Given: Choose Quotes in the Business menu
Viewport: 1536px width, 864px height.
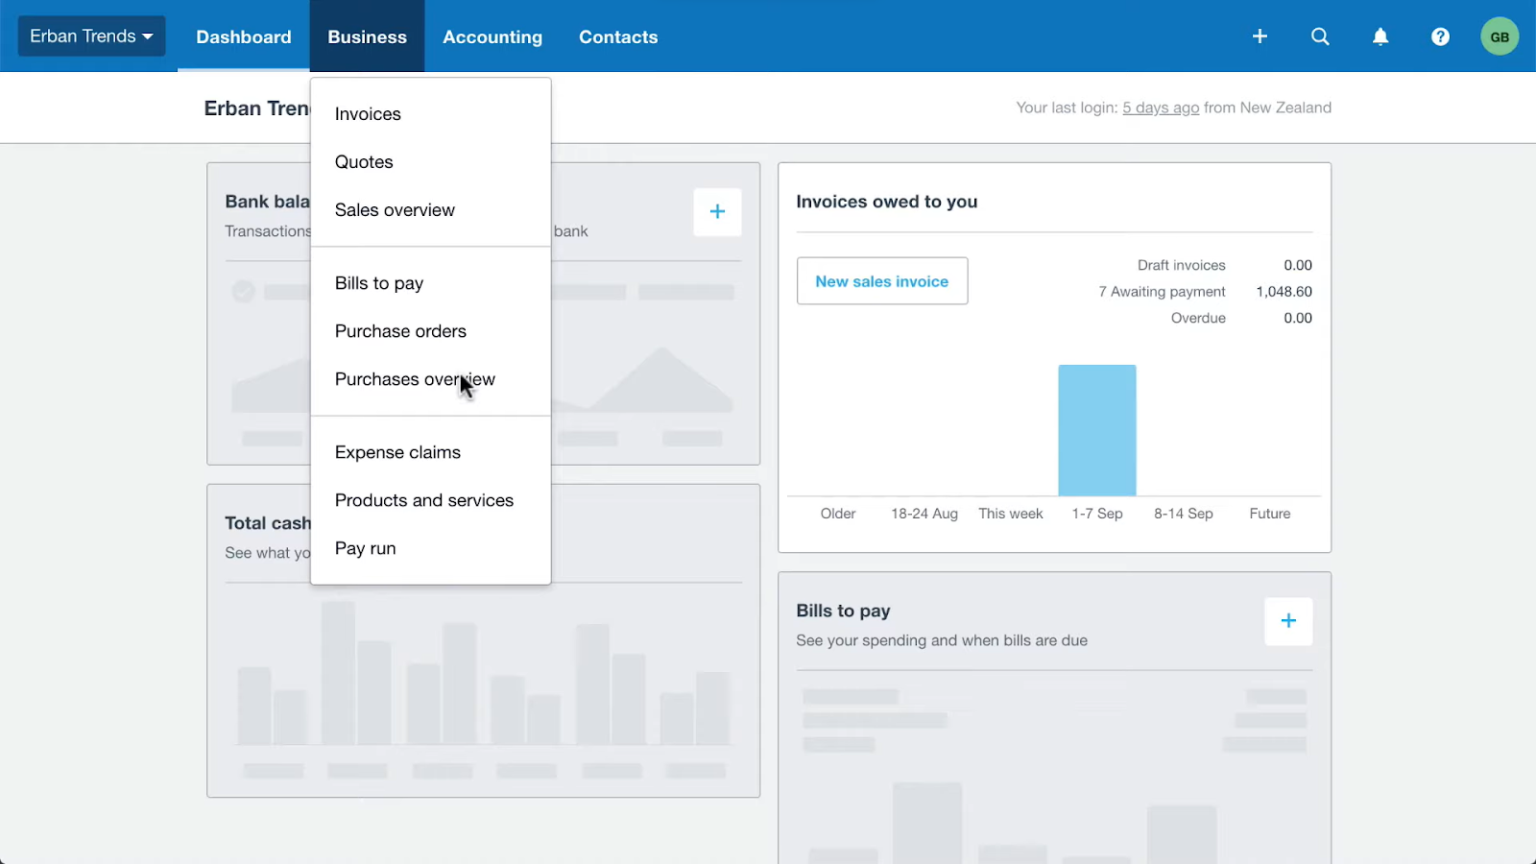Looking at the screenshot, I should click(x=364, y=161).
